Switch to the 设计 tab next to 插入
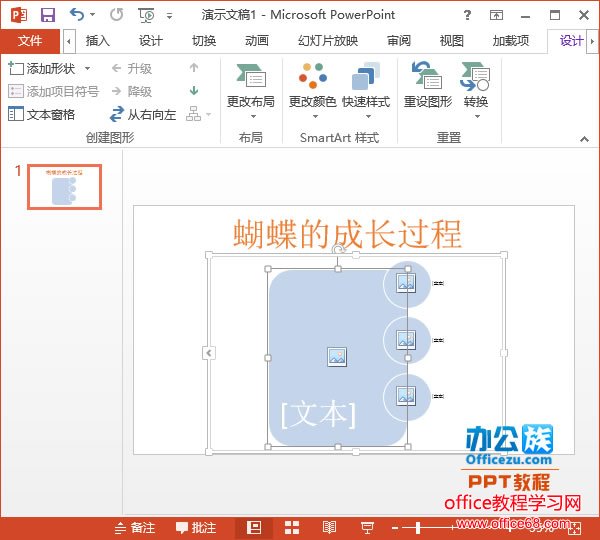Image resolution: width=600 pixels, height=540 pixels. [x=150, y=41]
